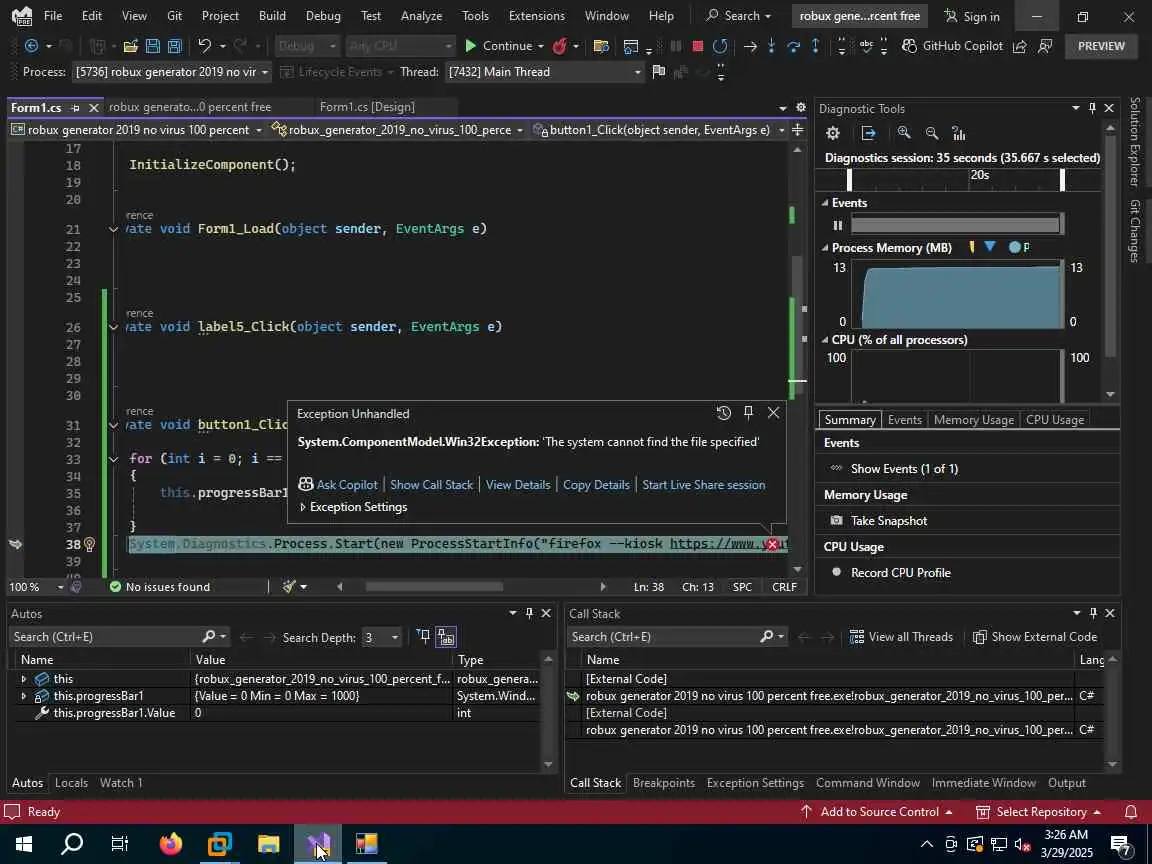Open the Analyze menu
The width and height of the screenshot is (1152, 864).
[421, 15]
